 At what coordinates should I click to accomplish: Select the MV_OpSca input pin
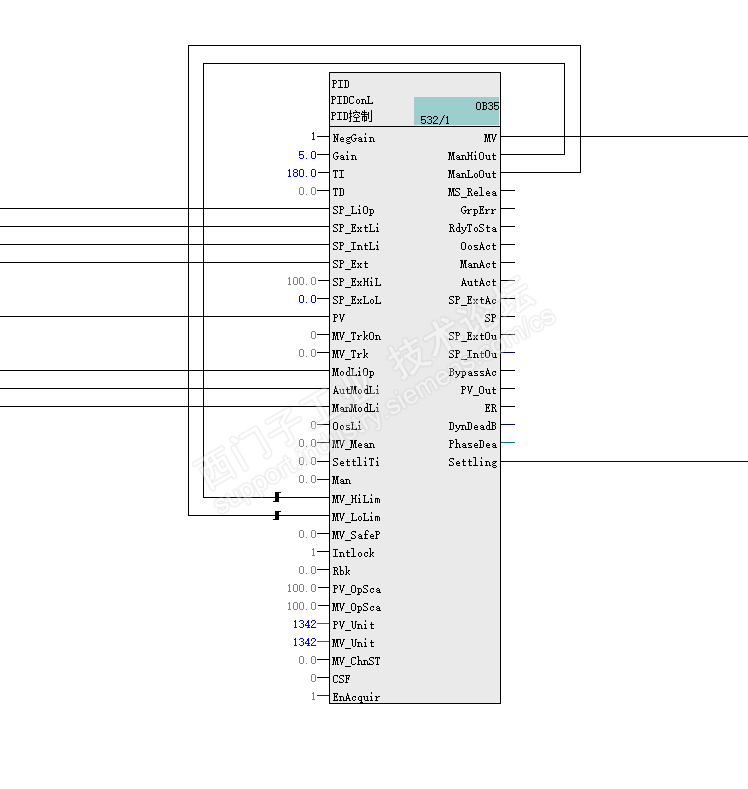[357, 607]
